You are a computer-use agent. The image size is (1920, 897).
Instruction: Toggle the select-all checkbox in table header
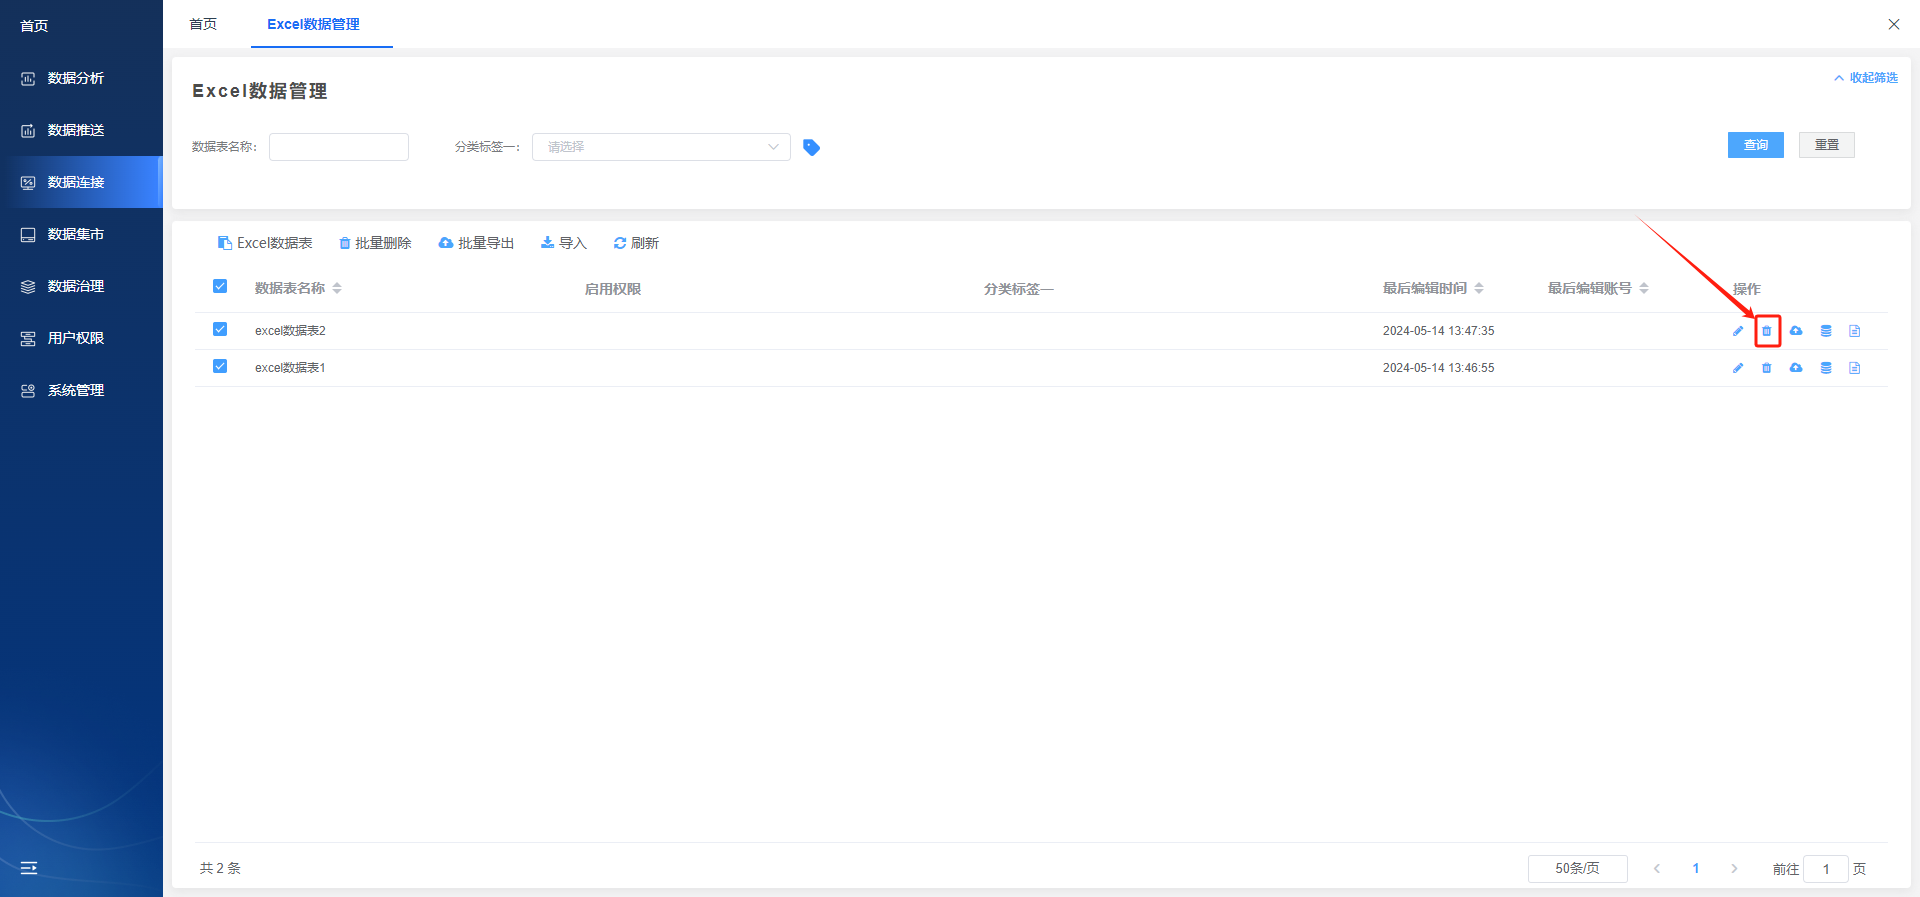click(220, 286)
